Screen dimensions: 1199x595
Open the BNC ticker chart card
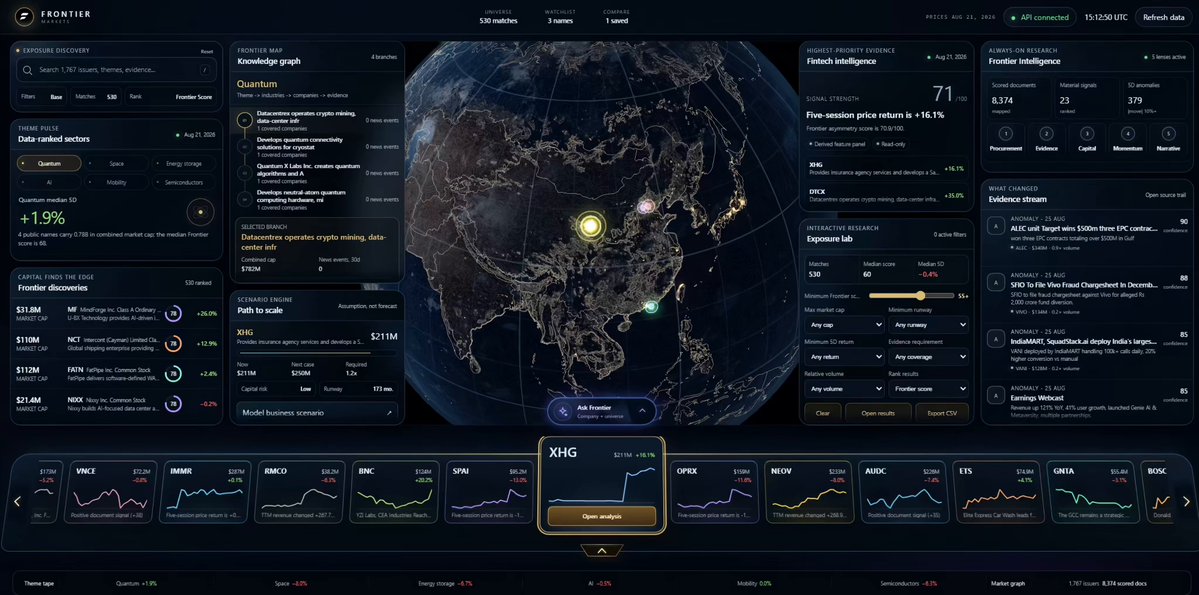(x=395, y=492)
